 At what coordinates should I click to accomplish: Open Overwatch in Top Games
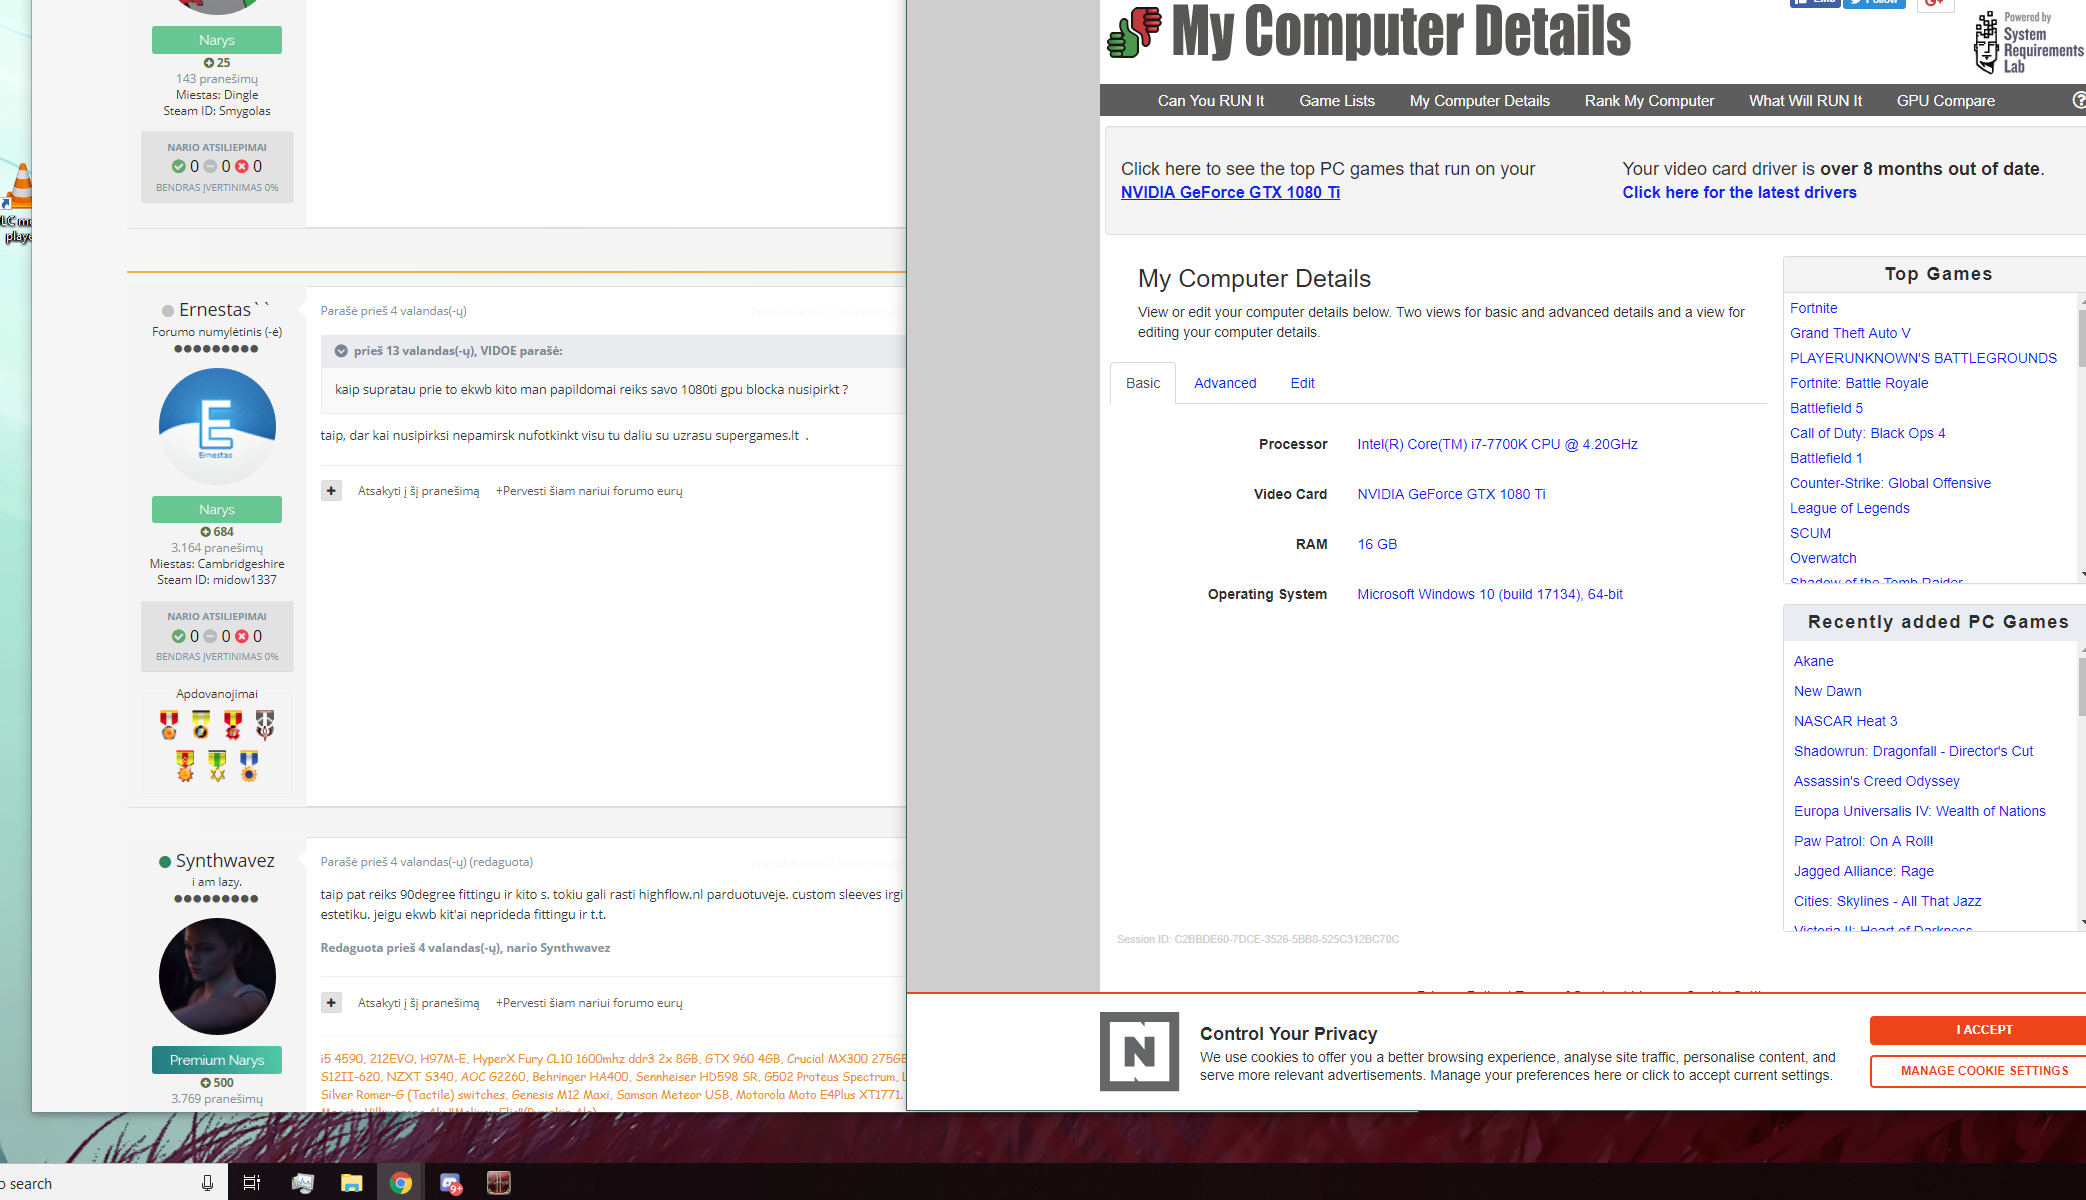tap(1823, 558)
